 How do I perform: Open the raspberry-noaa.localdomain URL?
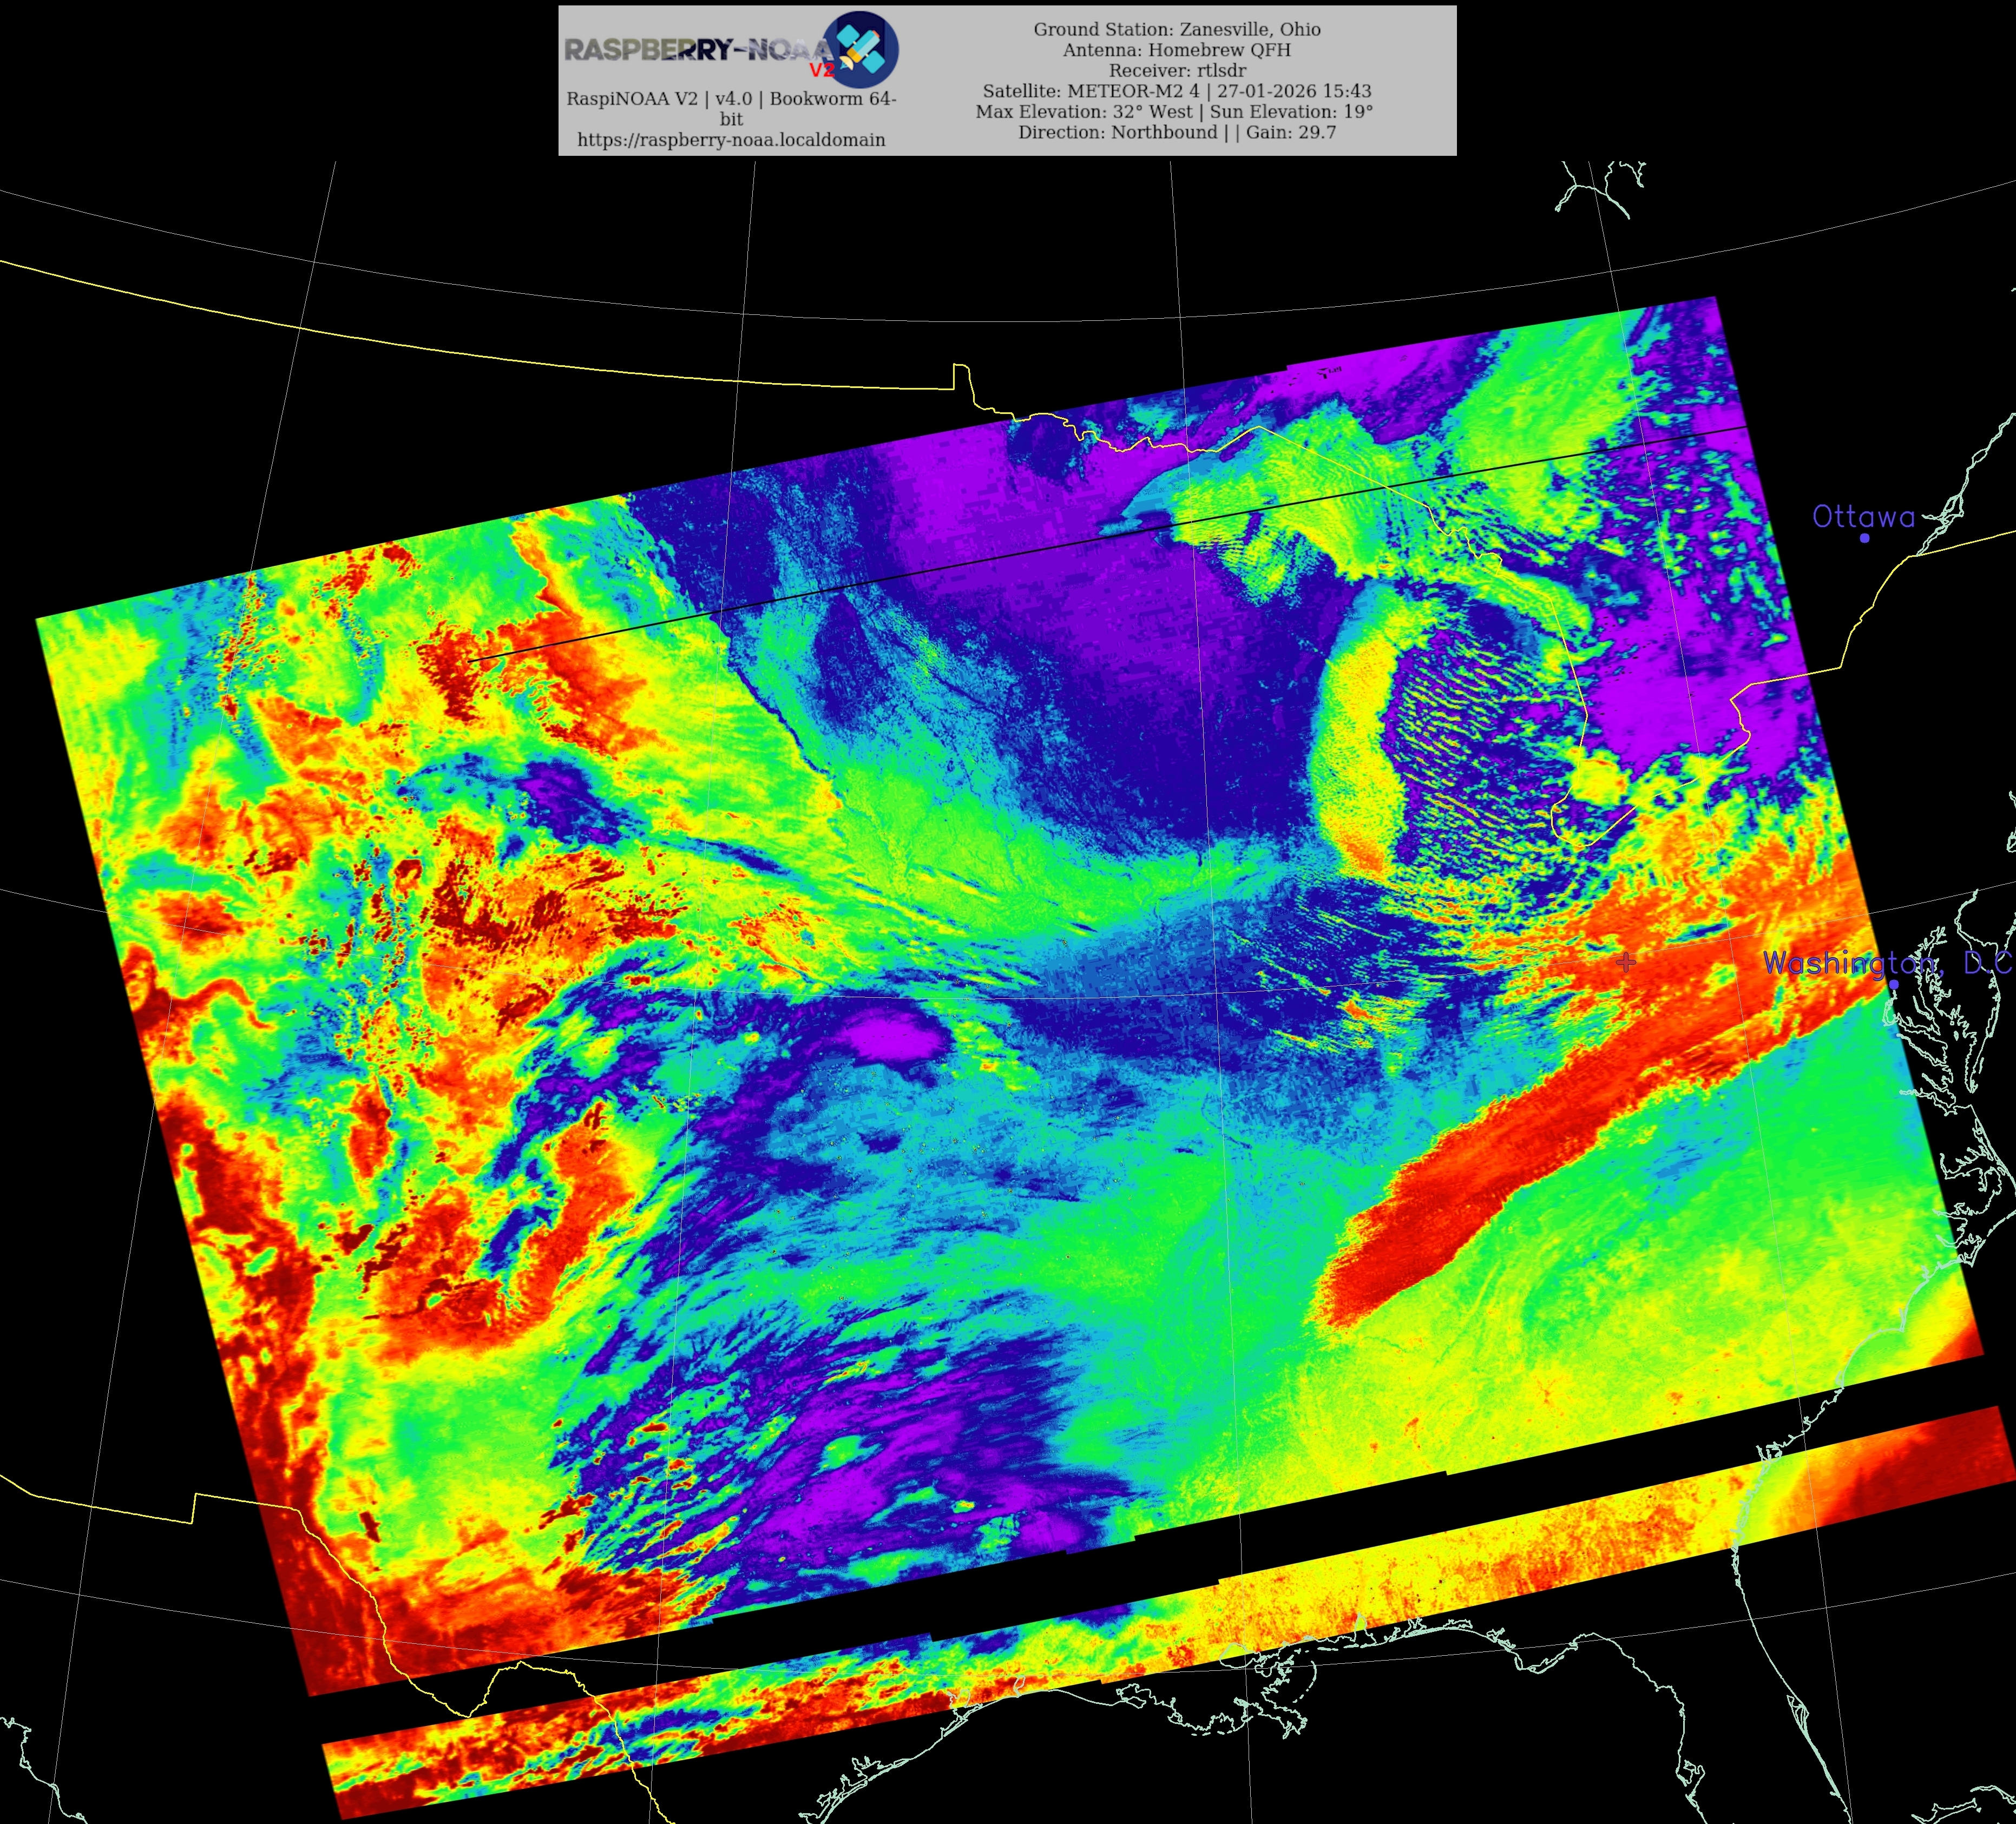click(731, 140)
